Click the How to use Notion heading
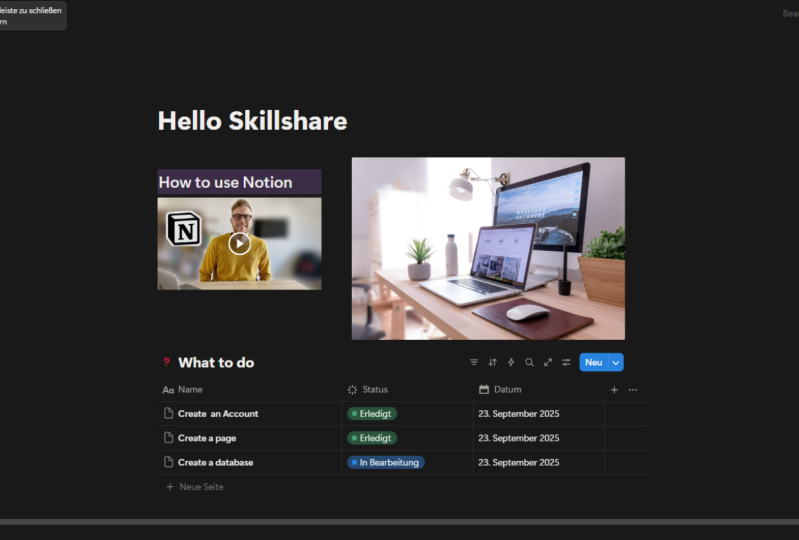This screenshot has height=540, width=799. click(x=225, y=182)
